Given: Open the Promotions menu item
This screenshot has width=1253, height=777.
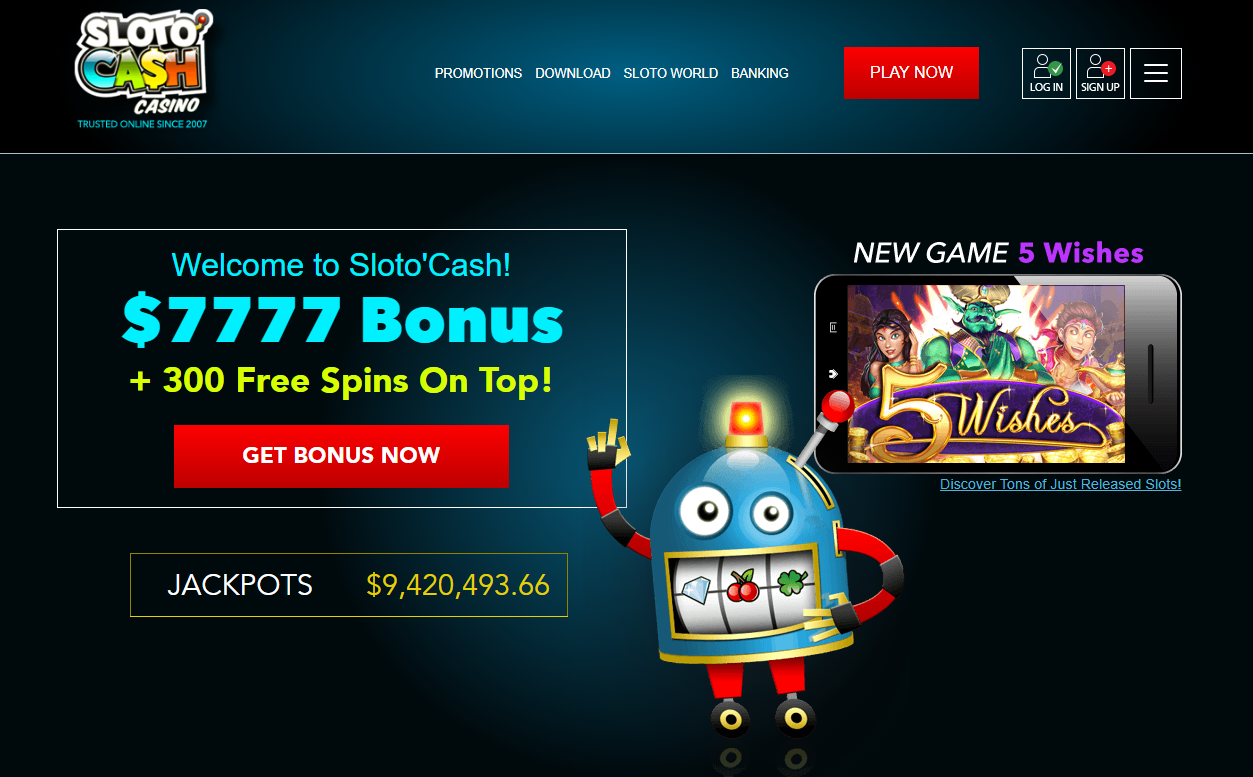Looking at the screenshot, I should [x=478, y=73].
